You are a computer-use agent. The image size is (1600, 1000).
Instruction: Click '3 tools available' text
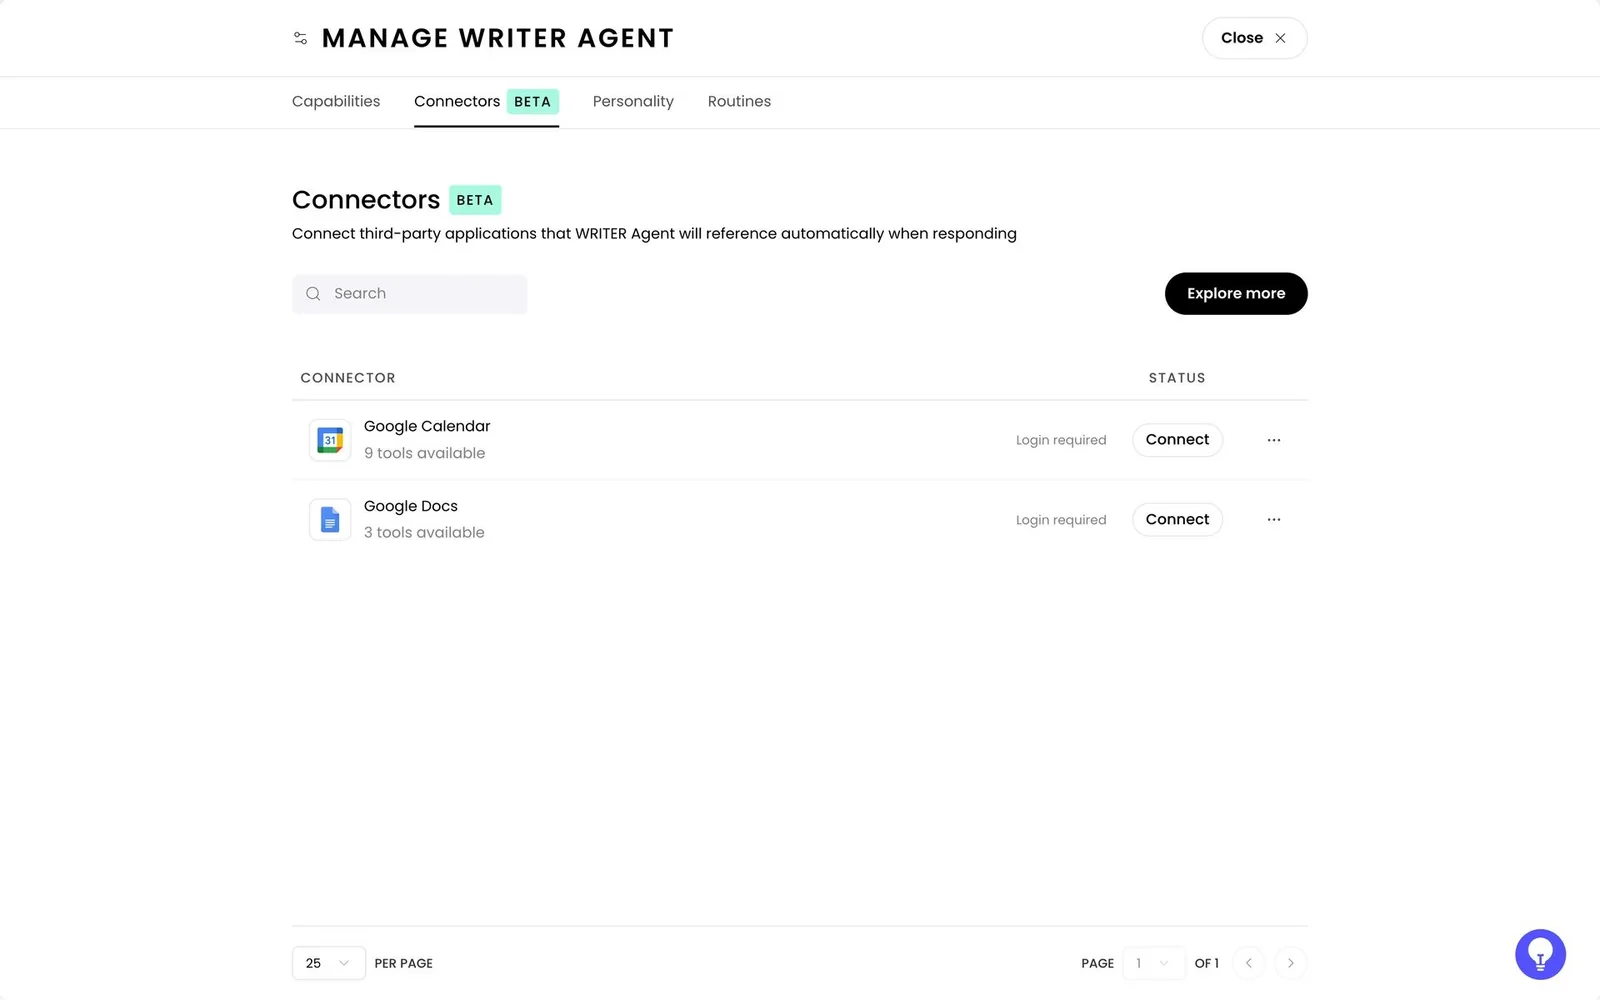click(424, 533)
